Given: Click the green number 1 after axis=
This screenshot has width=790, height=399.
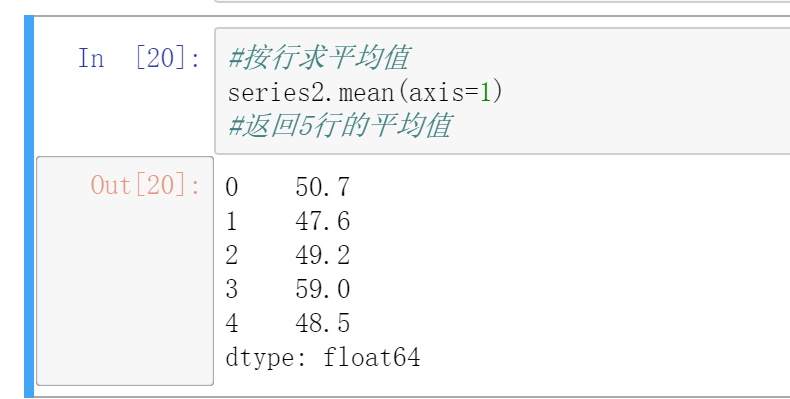Looking at the screenshot, I should (485, 93).
